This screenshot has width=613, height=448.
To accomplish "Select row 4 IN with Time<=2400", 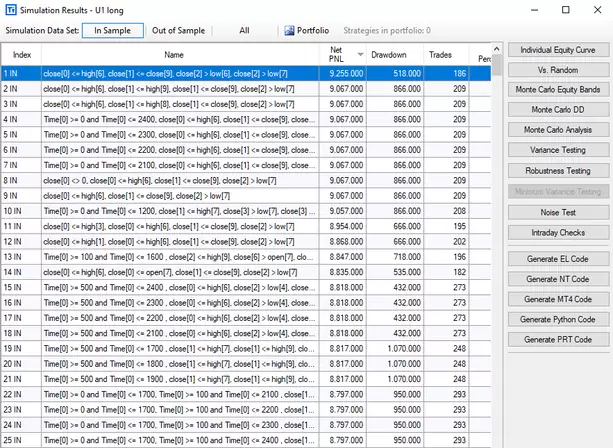I will click(x=246, y=119).
